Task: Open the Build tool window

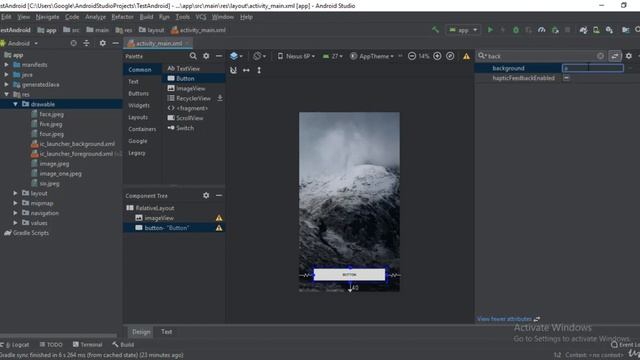Action: coord(123,344)
